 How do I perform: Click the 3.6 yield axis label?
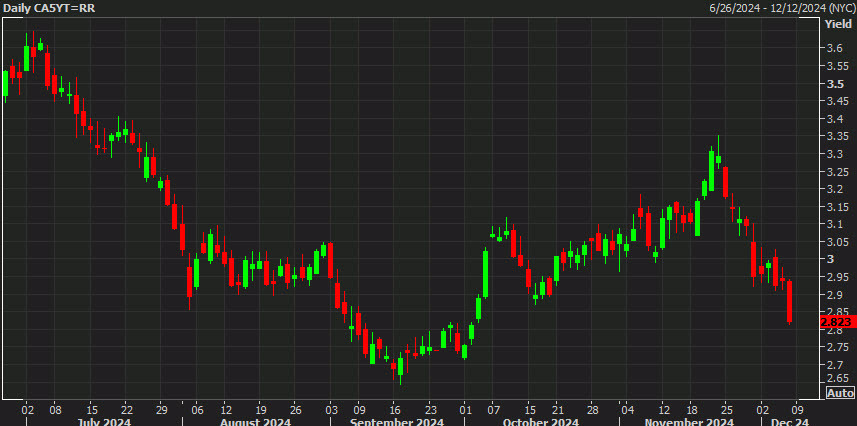click(835, 48)
